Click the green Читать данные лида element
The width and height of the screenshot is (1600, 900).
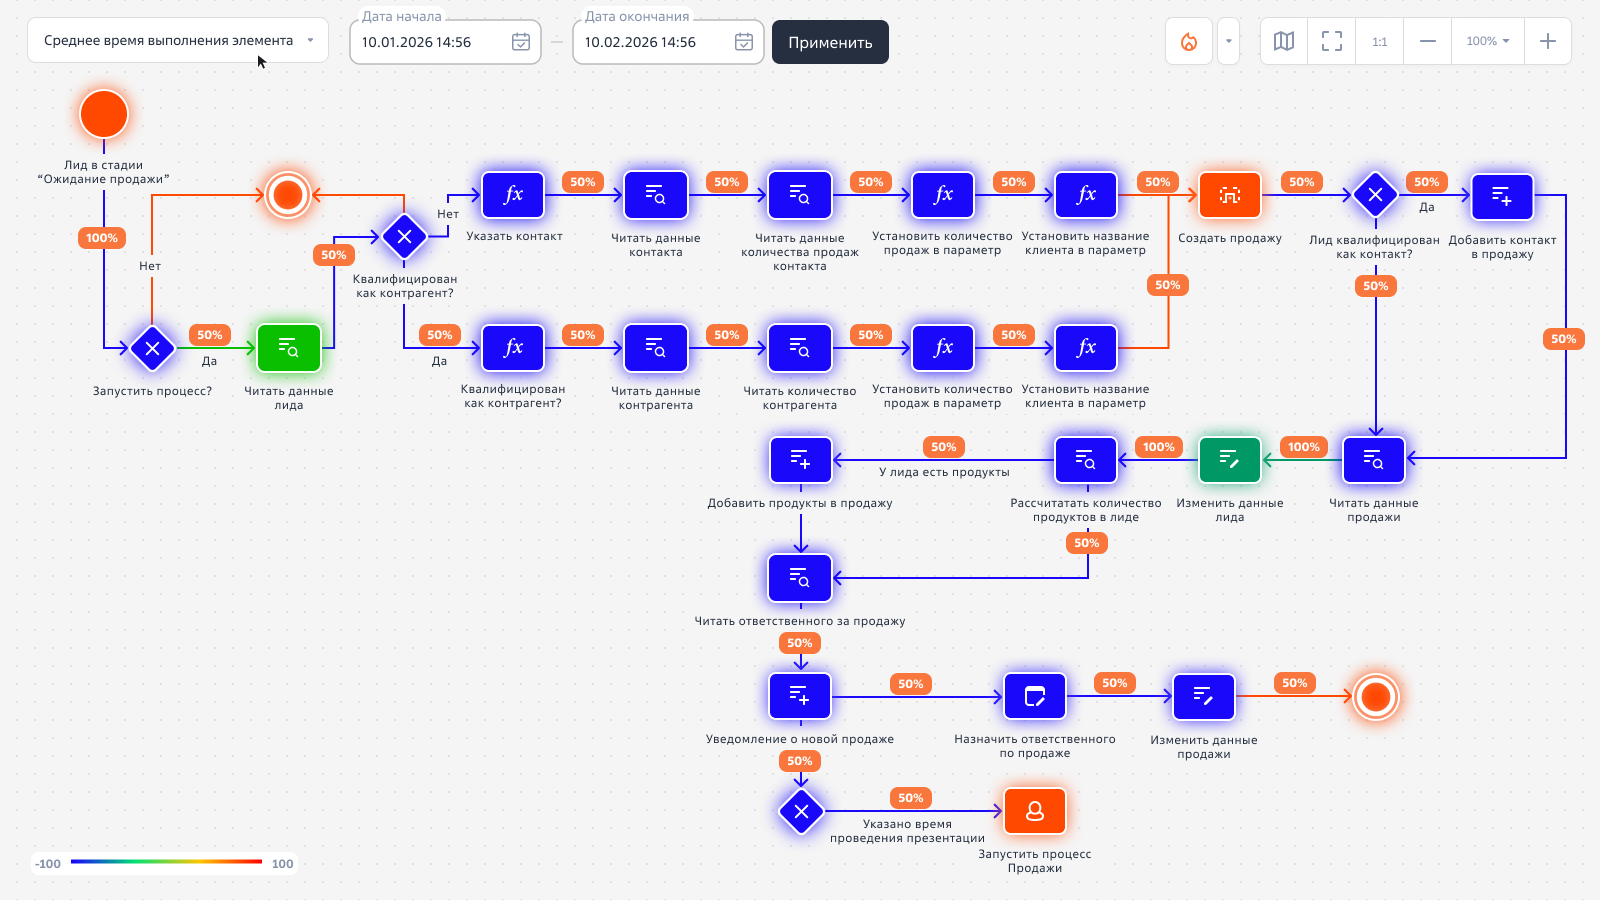289,348
